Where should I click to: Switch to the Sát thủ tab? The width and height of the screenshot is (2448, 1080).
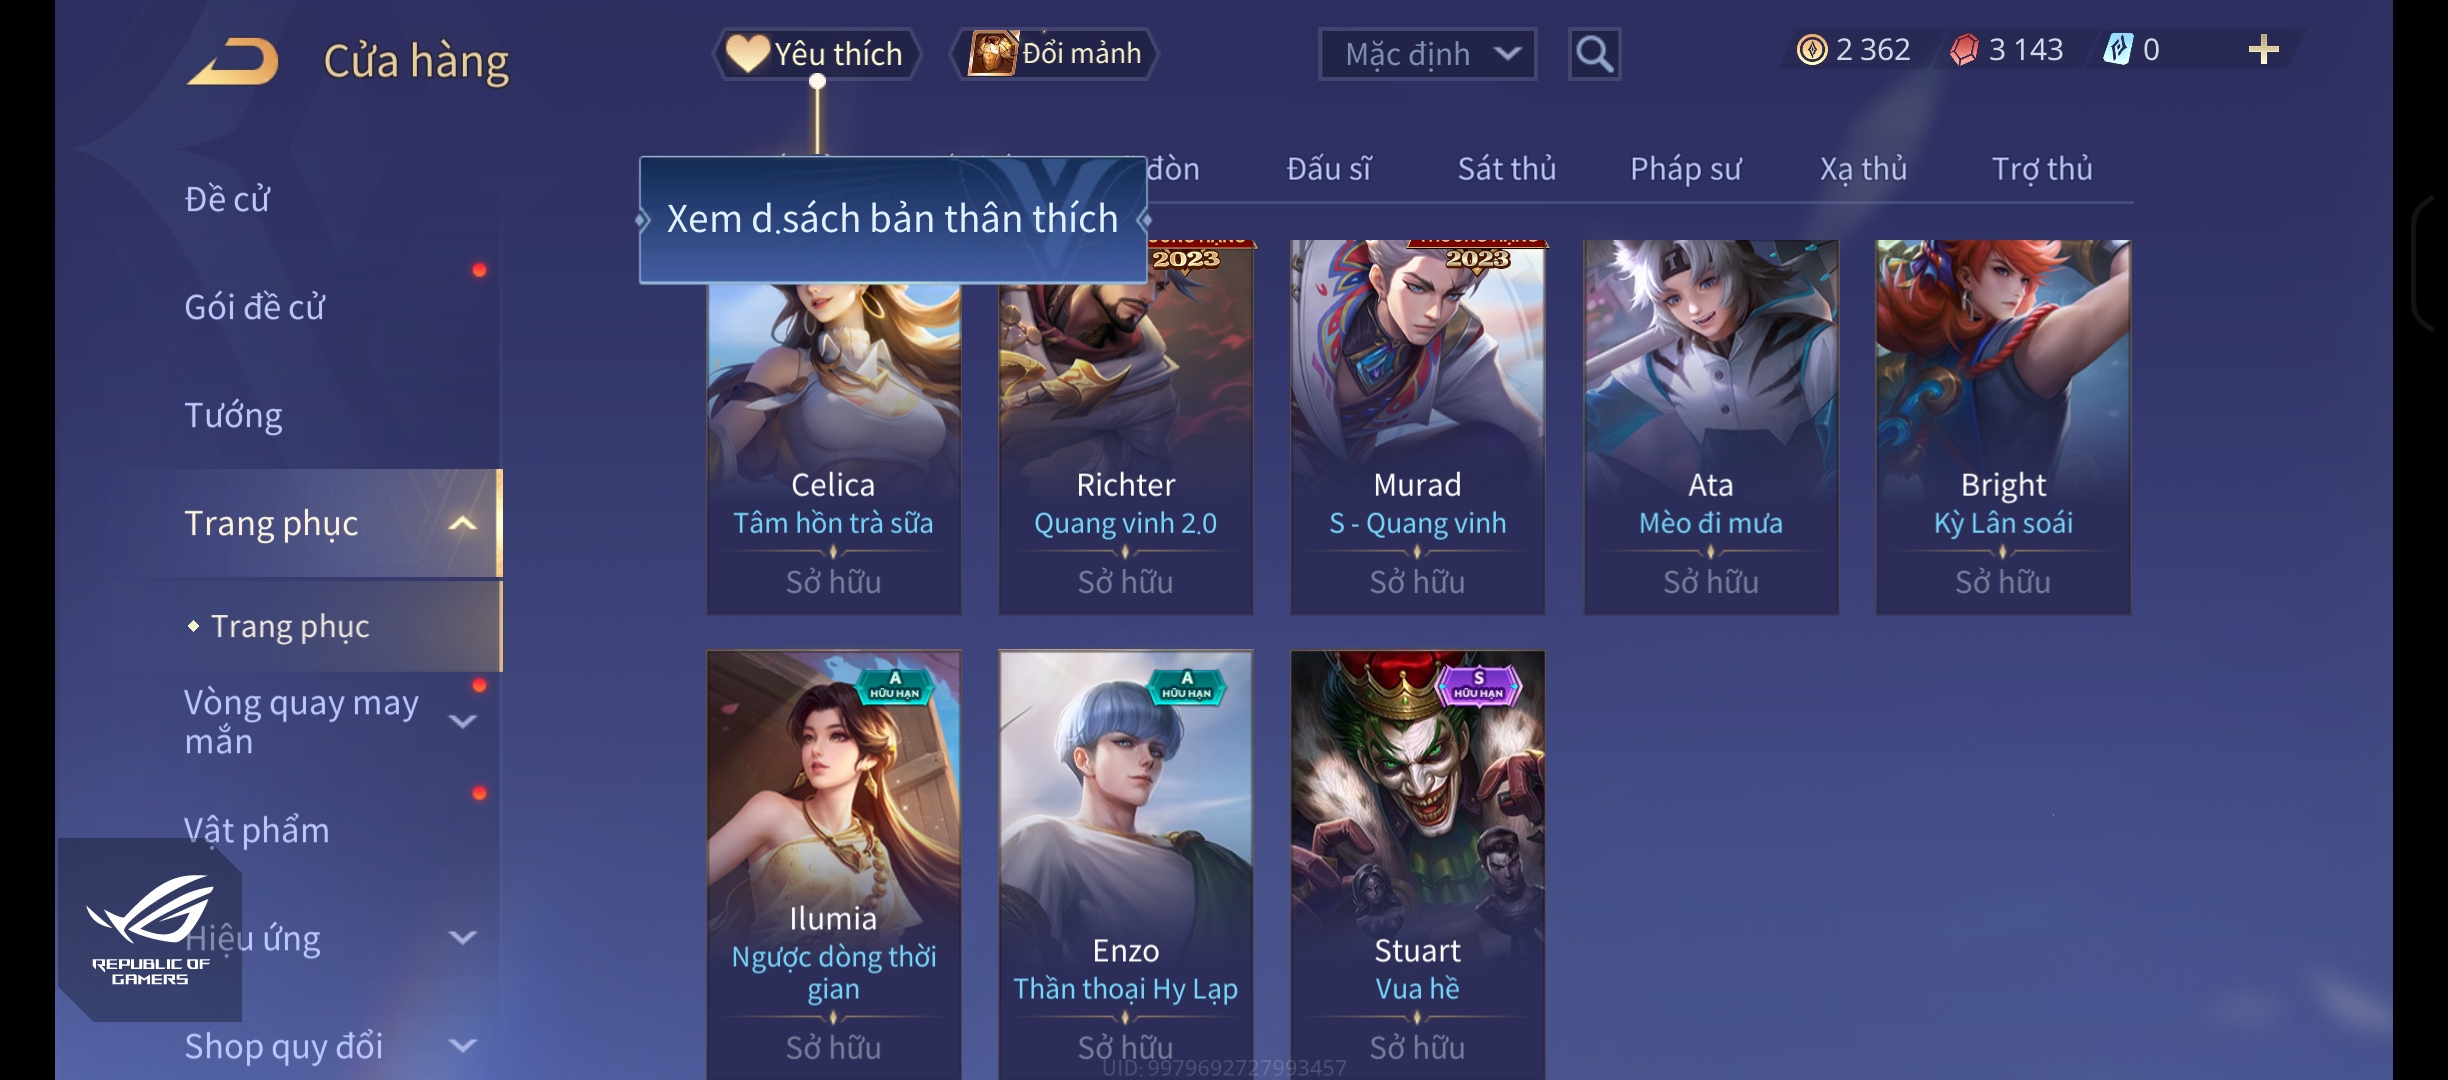[1506, 169]
